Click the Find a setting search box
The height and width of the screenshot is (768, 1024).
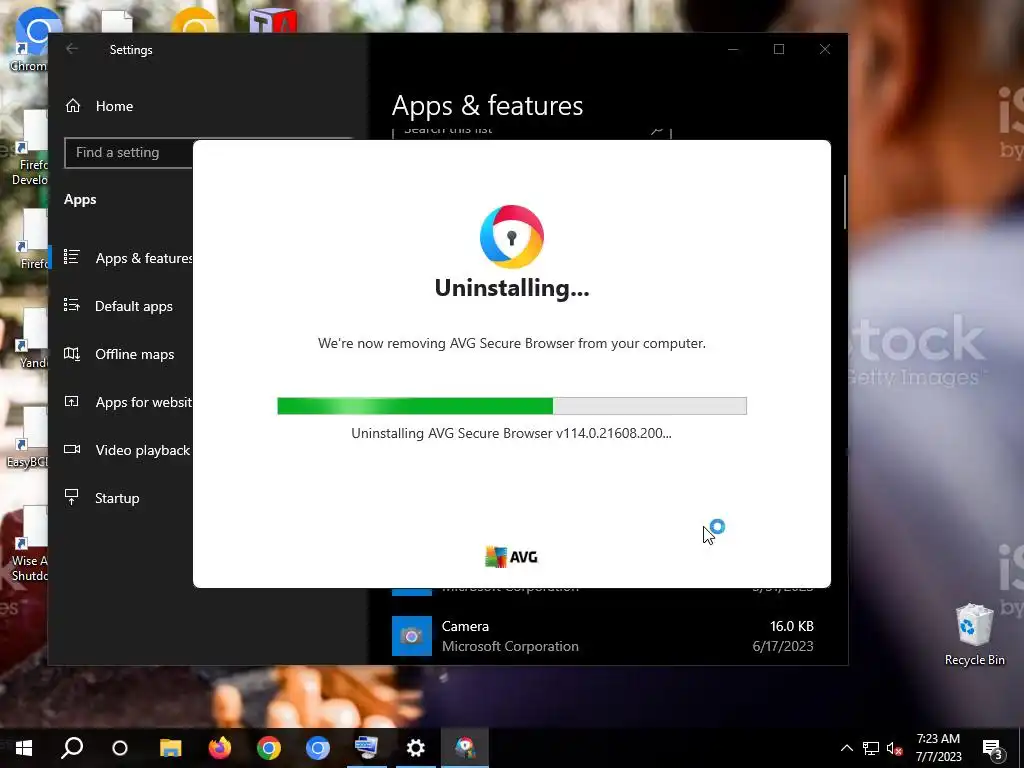(x=129, y=153)
